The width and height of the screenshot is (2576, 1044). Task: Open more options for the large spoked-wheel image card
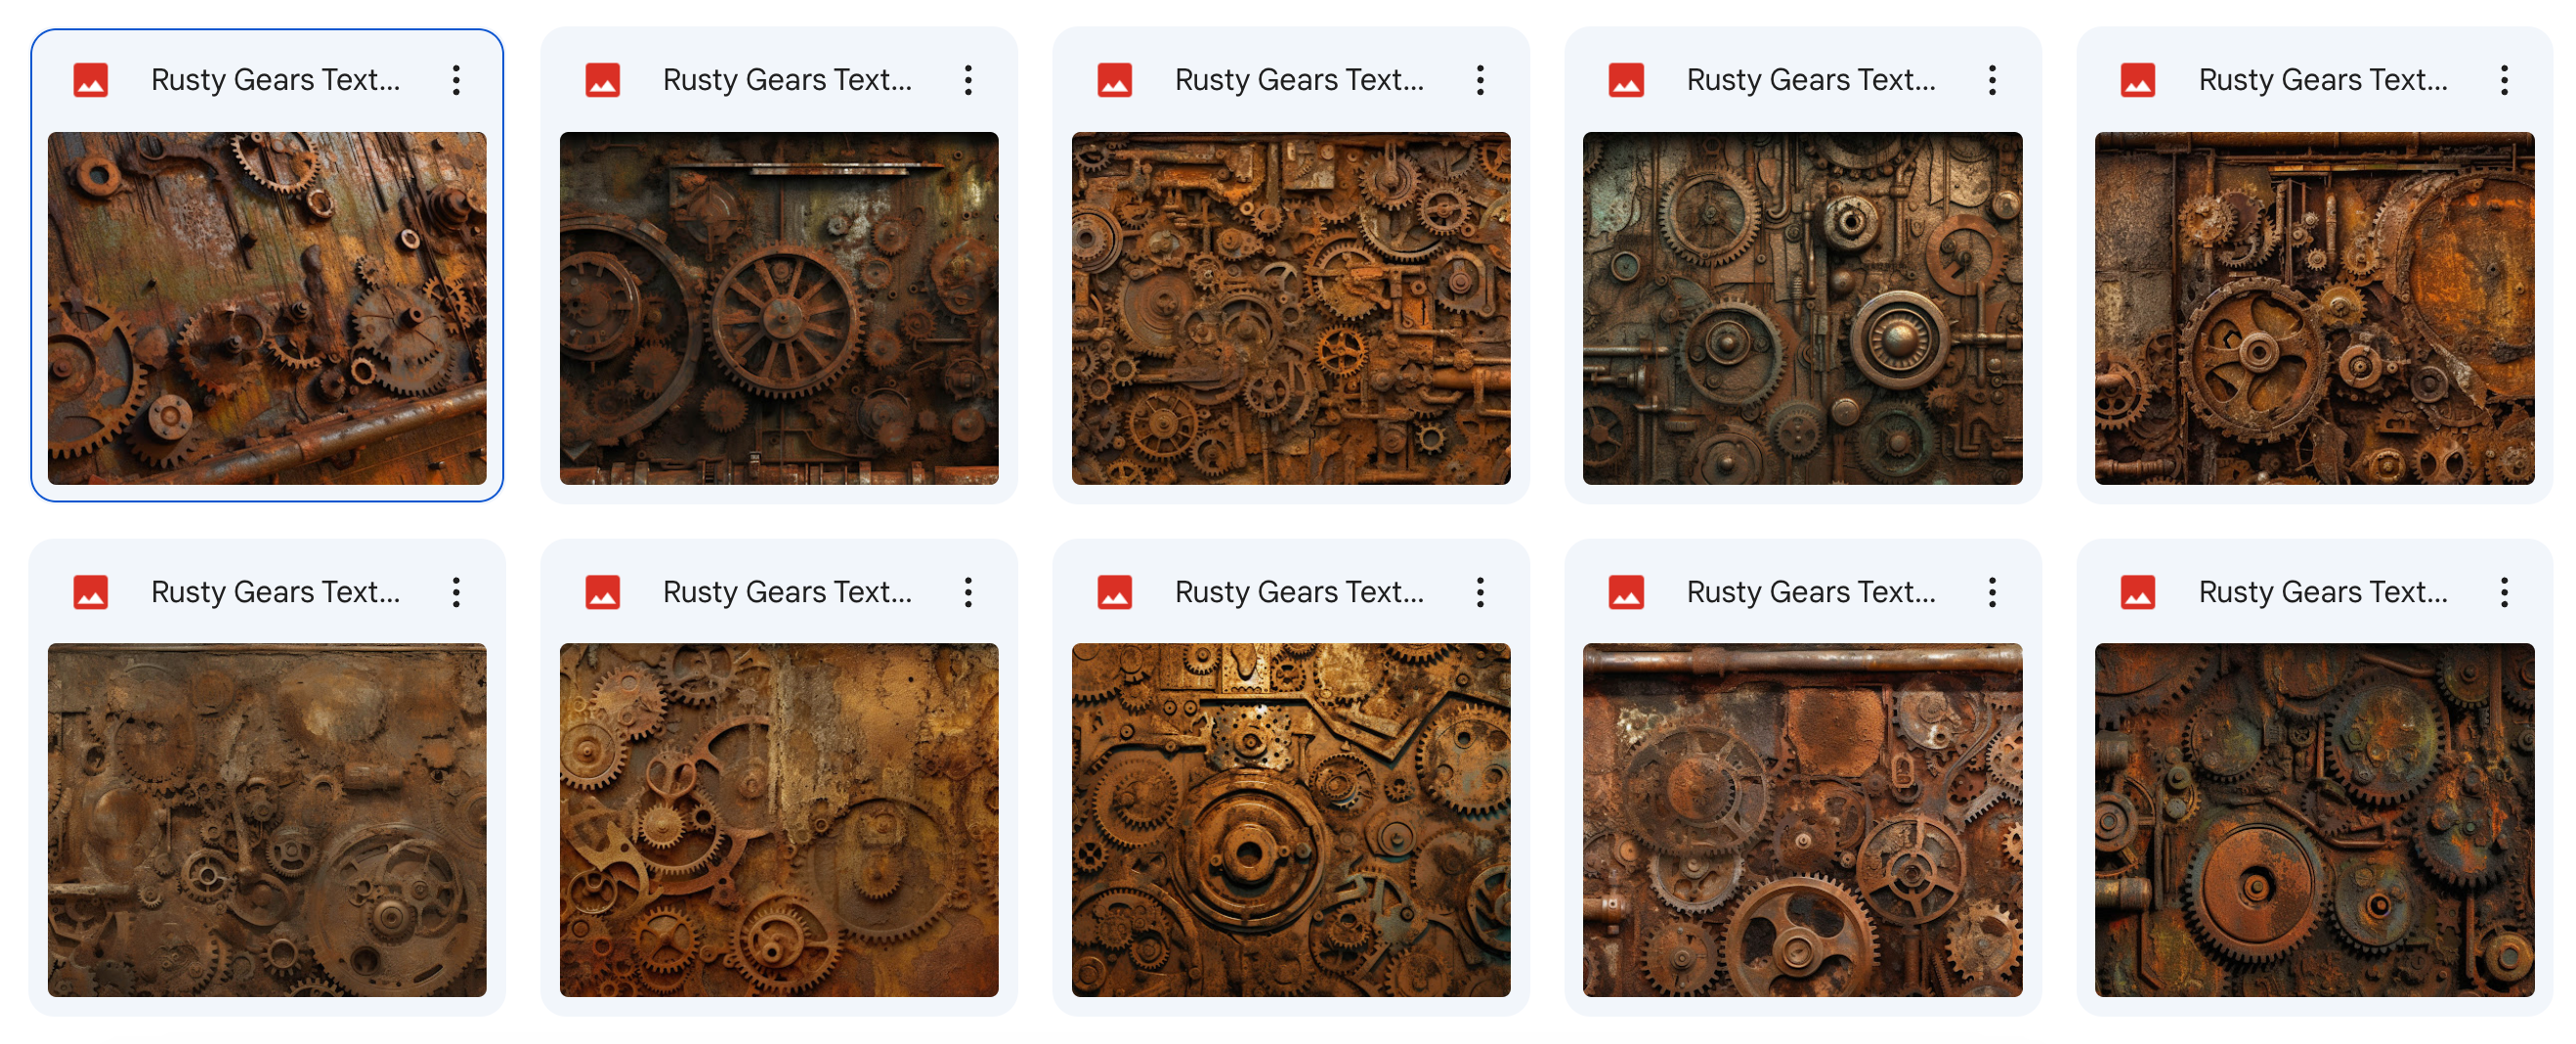tap(968, 80)
